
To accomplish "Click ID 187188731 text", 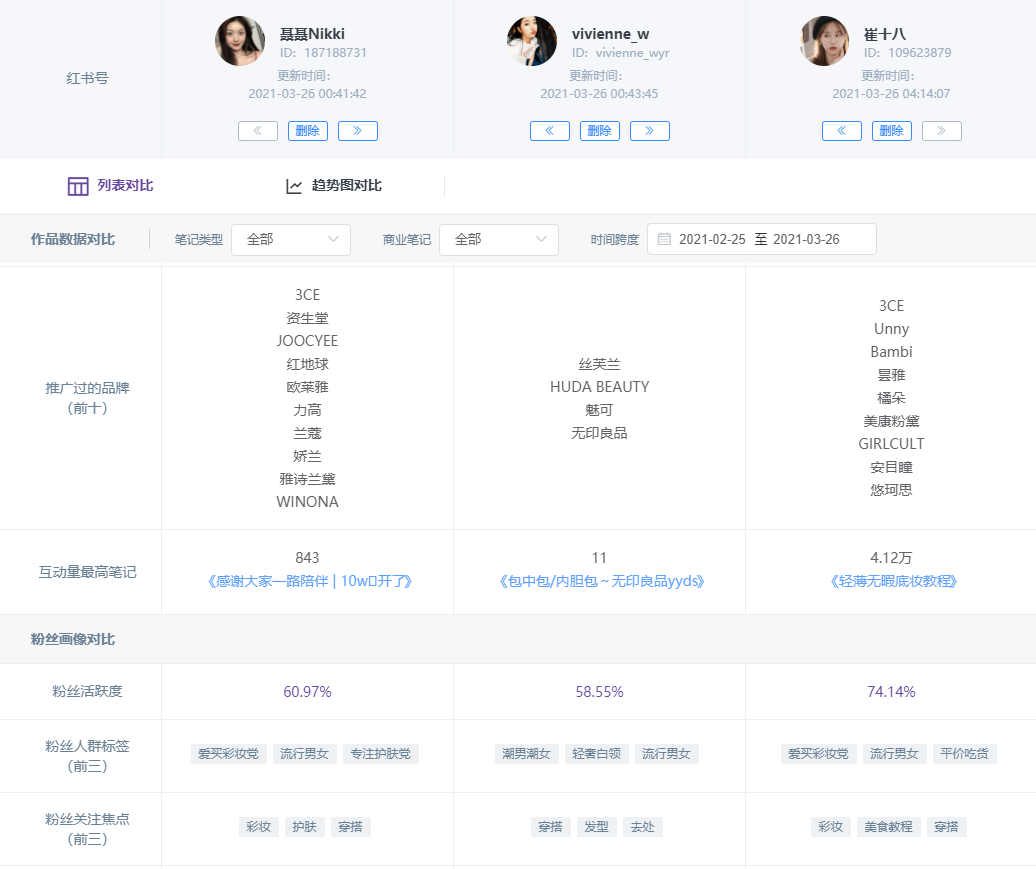I will [x=323, y=53].
